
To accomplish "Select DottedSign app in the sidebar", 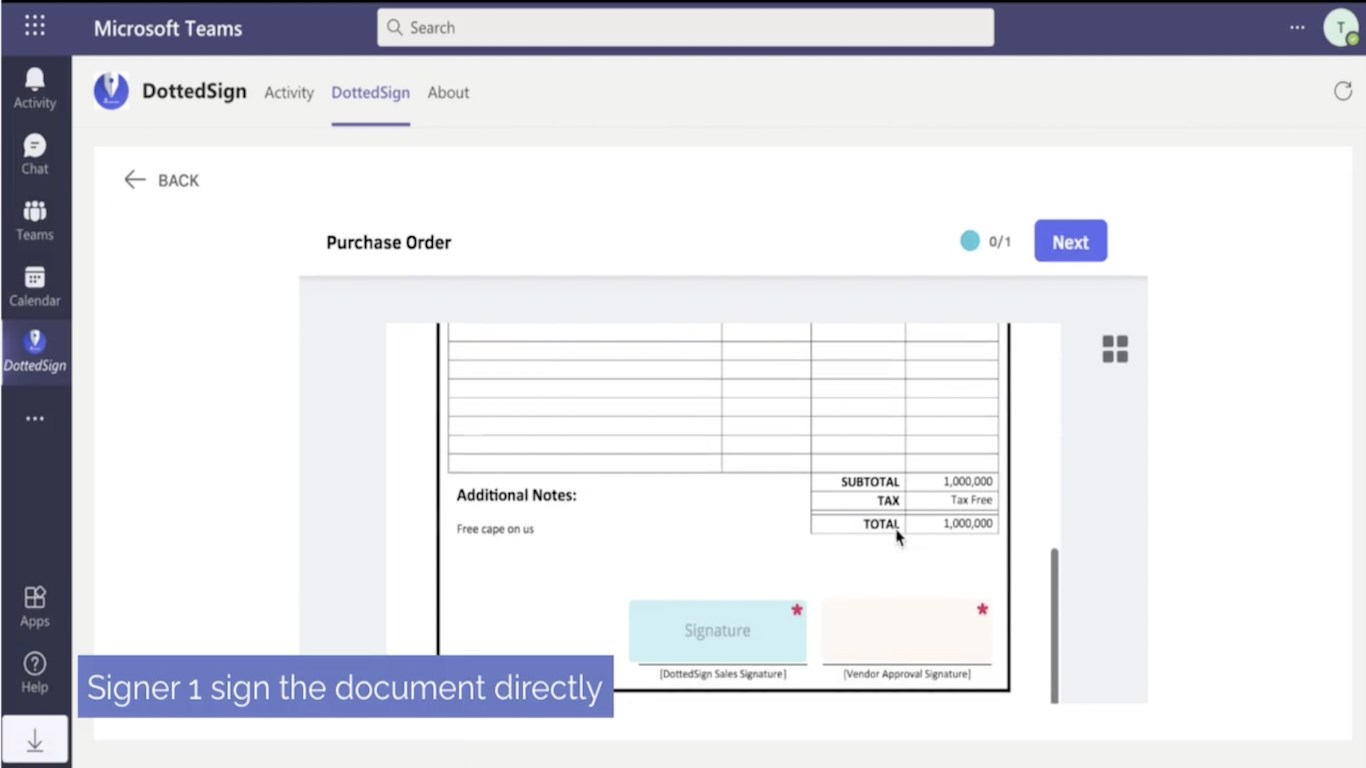I will point(35,351).
